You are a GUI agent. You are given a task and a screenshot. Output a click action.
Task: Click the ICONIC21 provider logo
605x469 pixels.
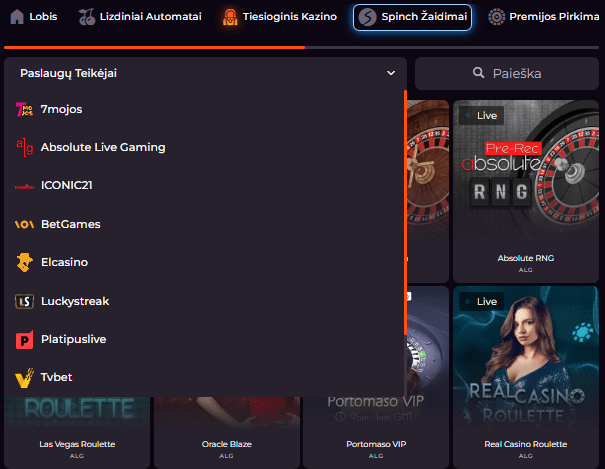(24, 187)
